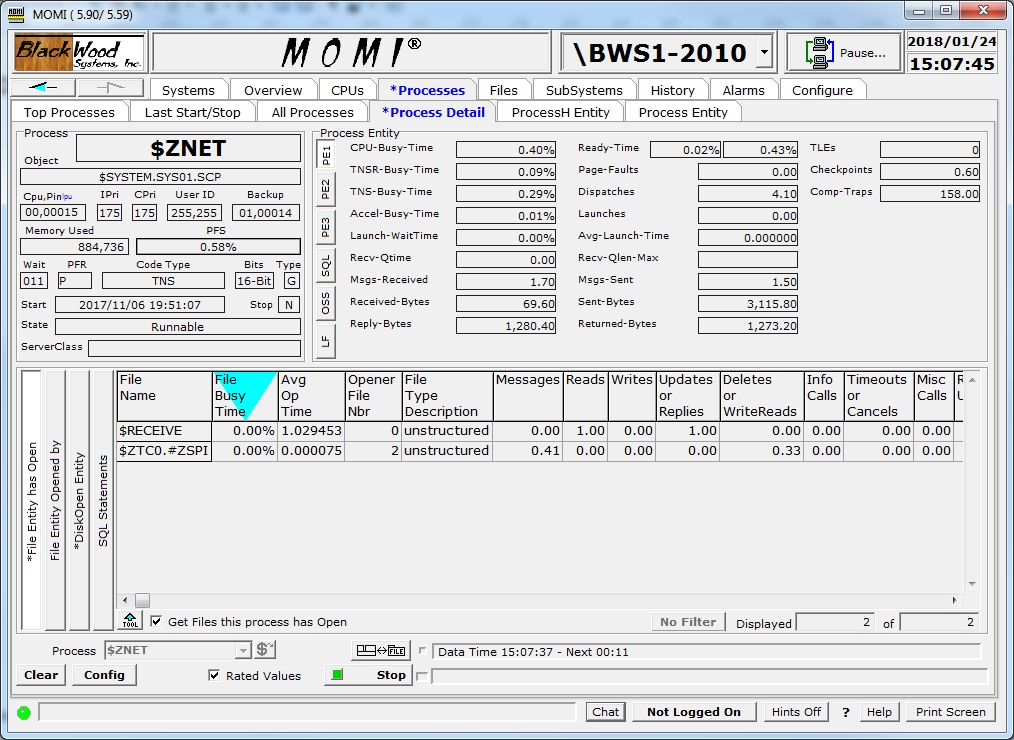Image resolution: width=1014 pixels, height=740 pixels.
Task: Expand the Process $ZNET combo box
Action: tap(242, 650)
